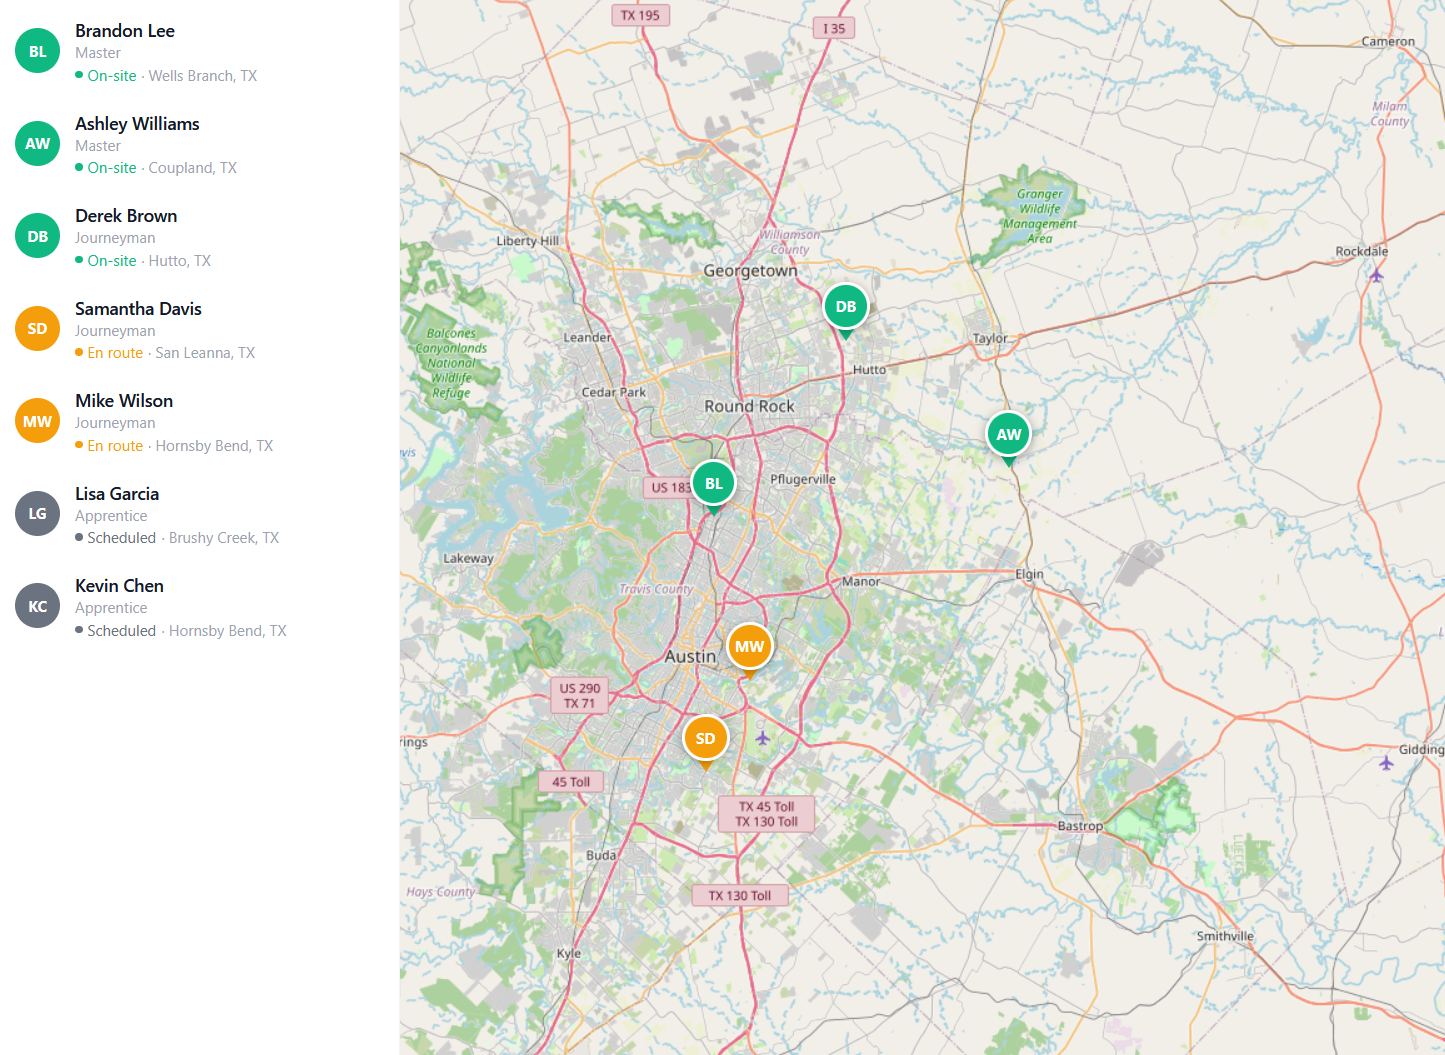Click the Elgin label on the map
The width and height of the screenshot is (1445, 1055).
coord(1029,574)
